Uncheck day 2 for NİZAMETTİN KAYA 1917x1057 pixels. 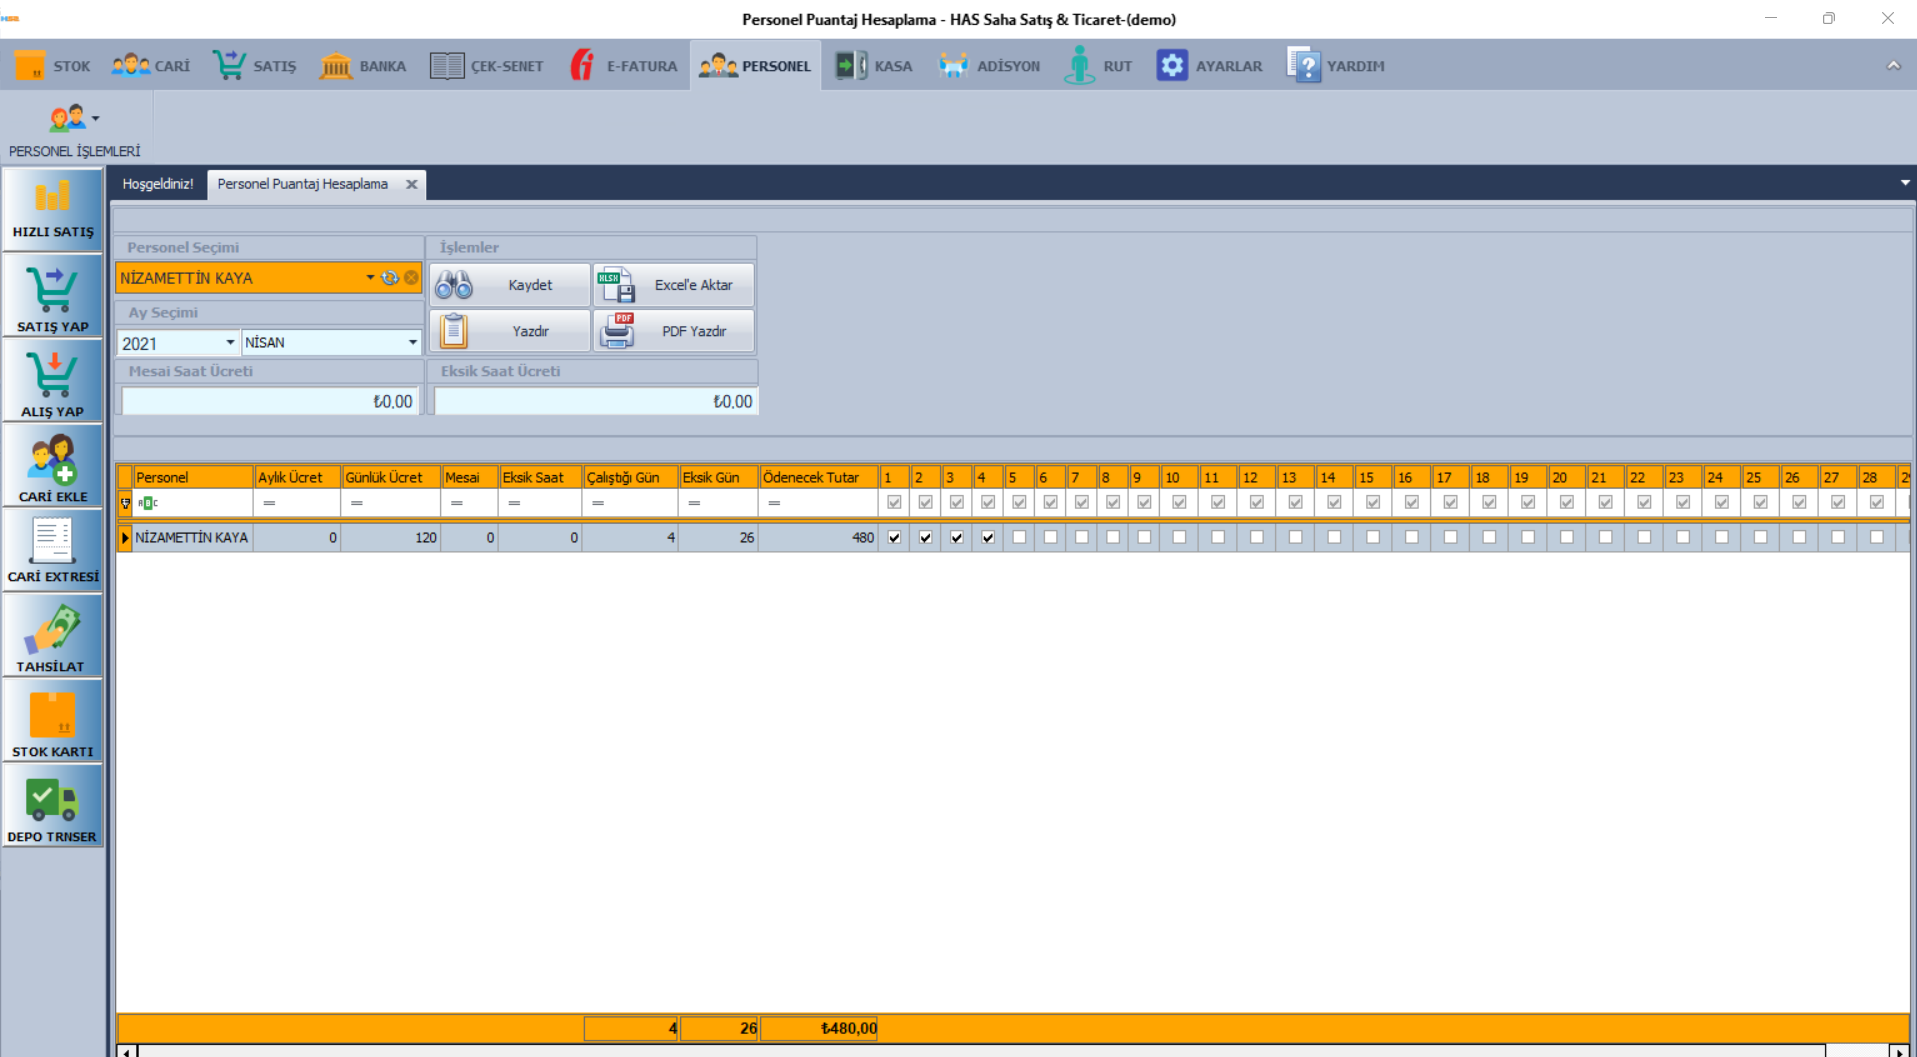(x=925, y=537)
